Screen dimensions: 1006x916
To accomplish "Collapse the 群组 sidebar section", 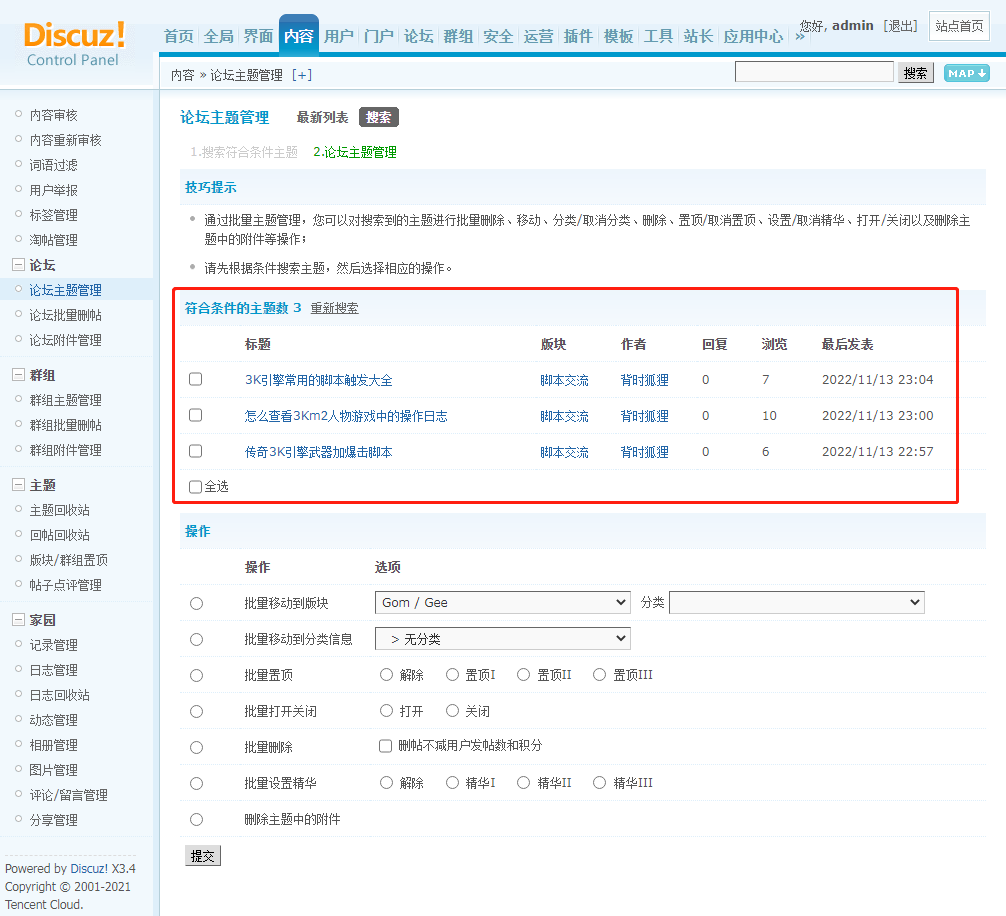I will click(18, 375).
